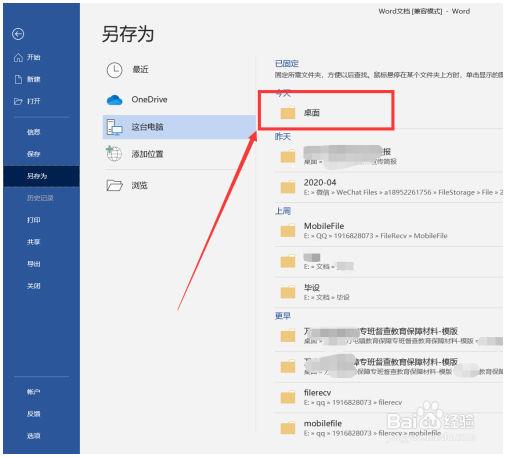Open 帐户 settings
Image resolution: width=506 pixels, height=457 pixels.
pyautogui.click(x=33, y=392)
